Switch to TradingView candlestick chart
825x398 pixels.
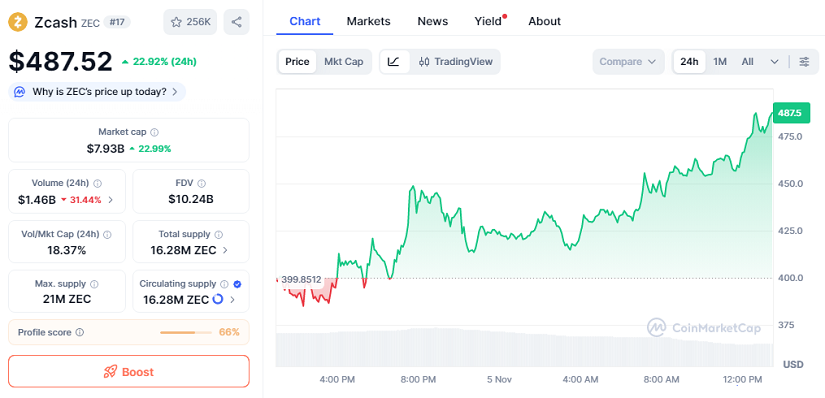[456, 62]
